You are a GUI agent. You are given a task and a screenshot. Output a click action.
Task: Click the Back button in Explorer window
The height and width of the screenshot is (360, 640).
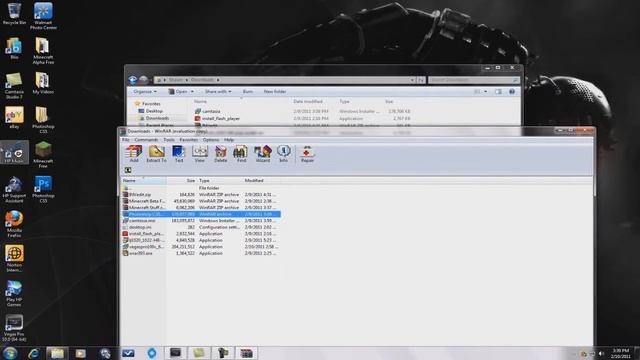(x=133, y=80)
